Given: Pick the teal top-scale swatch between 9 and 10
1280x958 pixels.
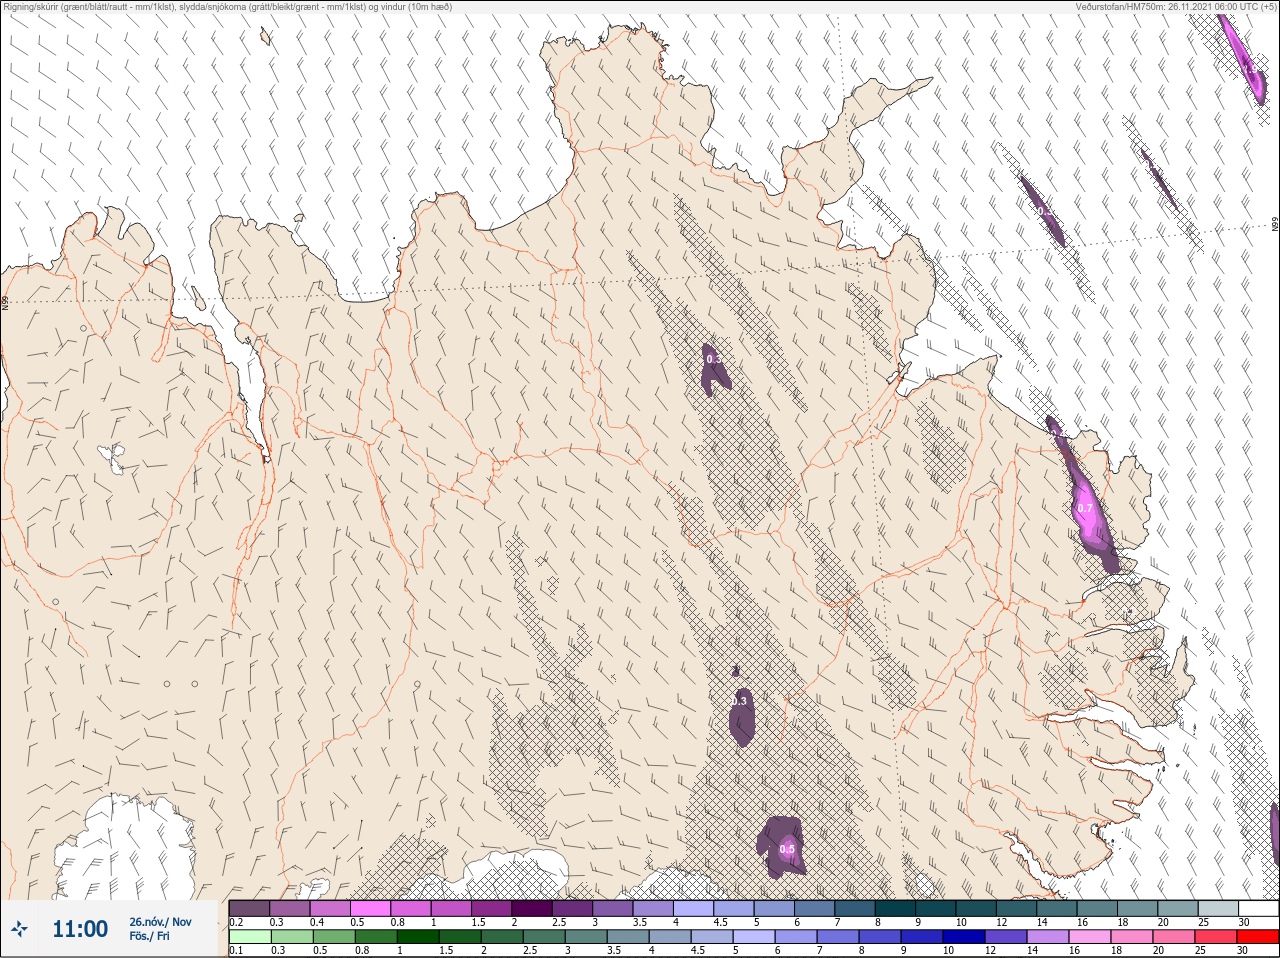Looking at the screenshot, I should (x=936, y=908).
